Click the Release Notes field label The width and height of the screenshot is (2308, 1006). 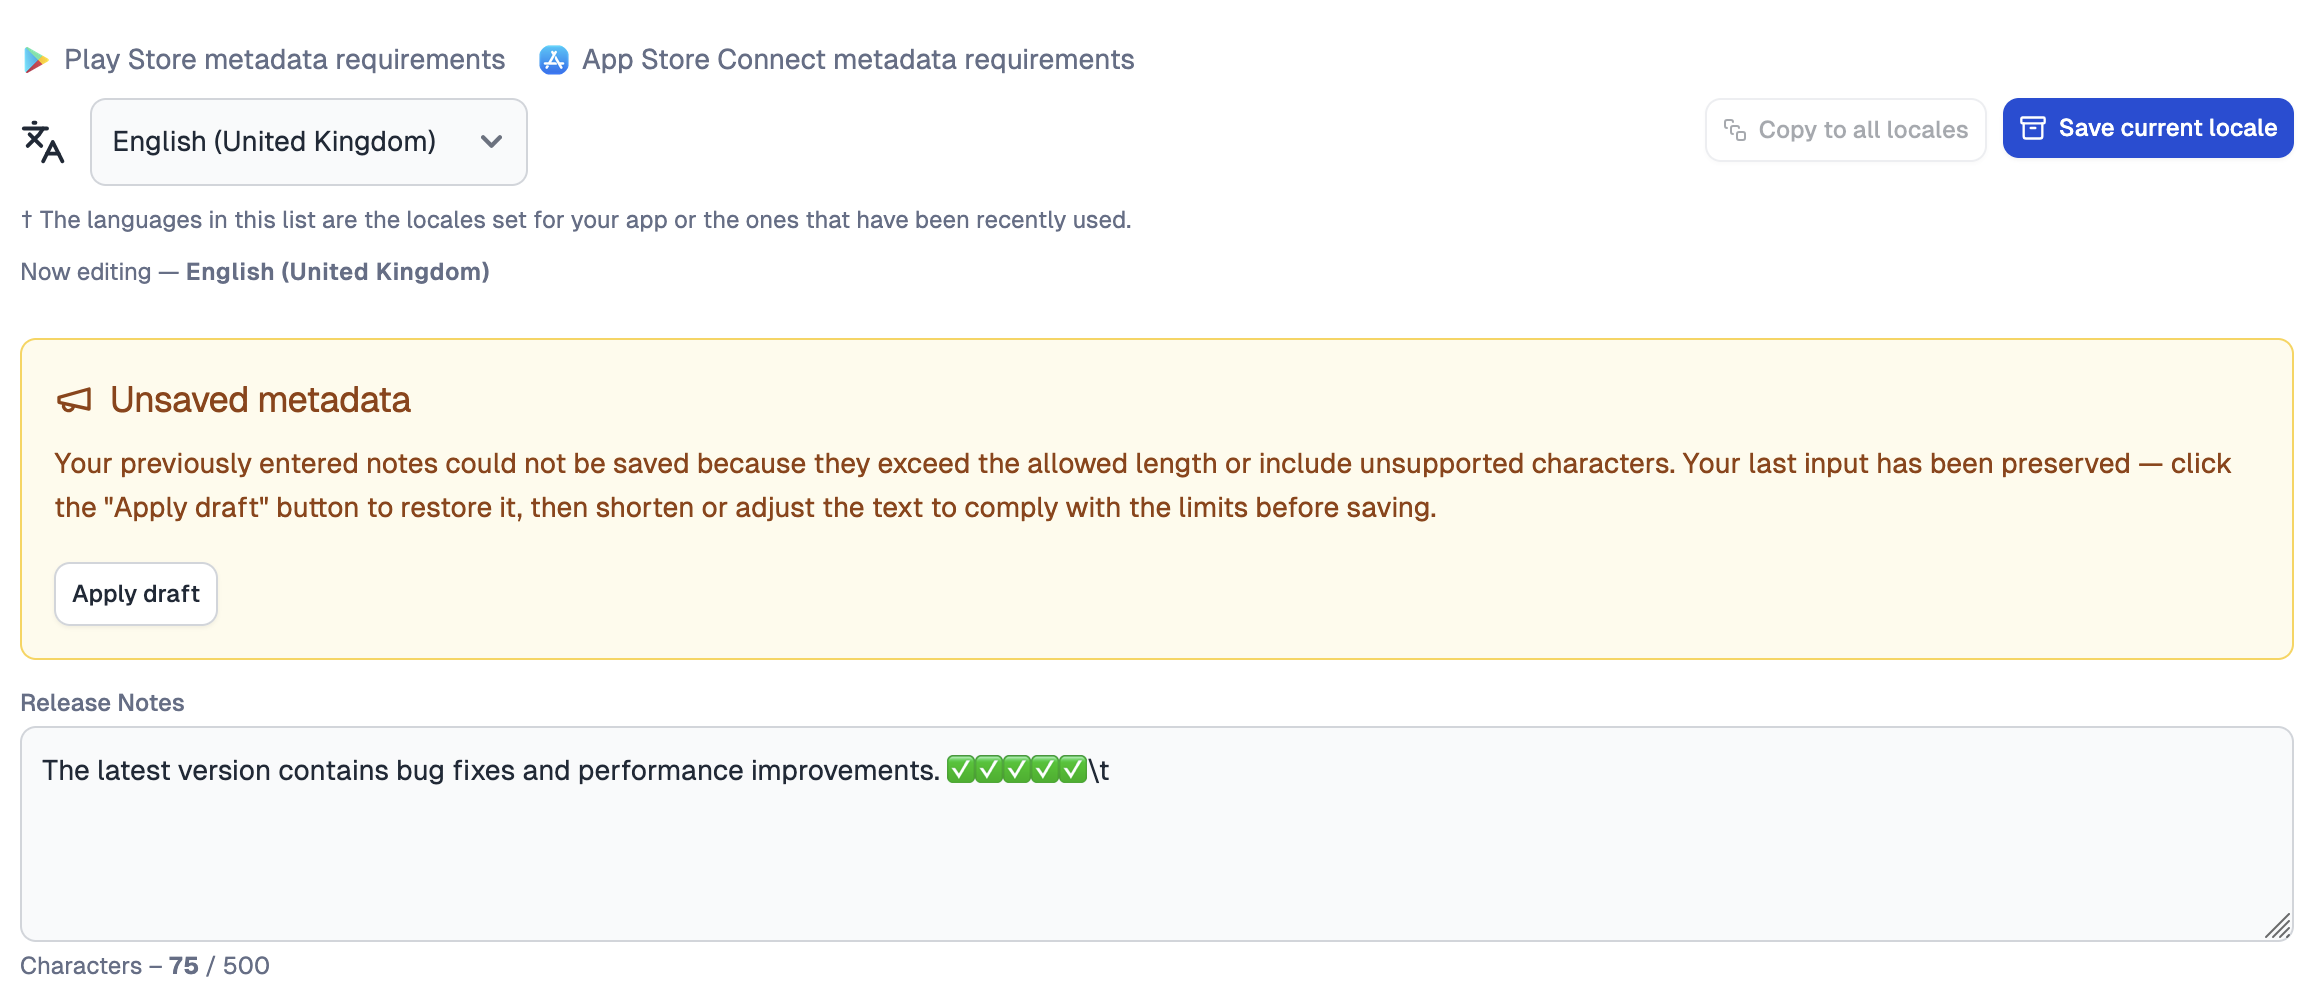pyautogui.click(x=102, y=703)
